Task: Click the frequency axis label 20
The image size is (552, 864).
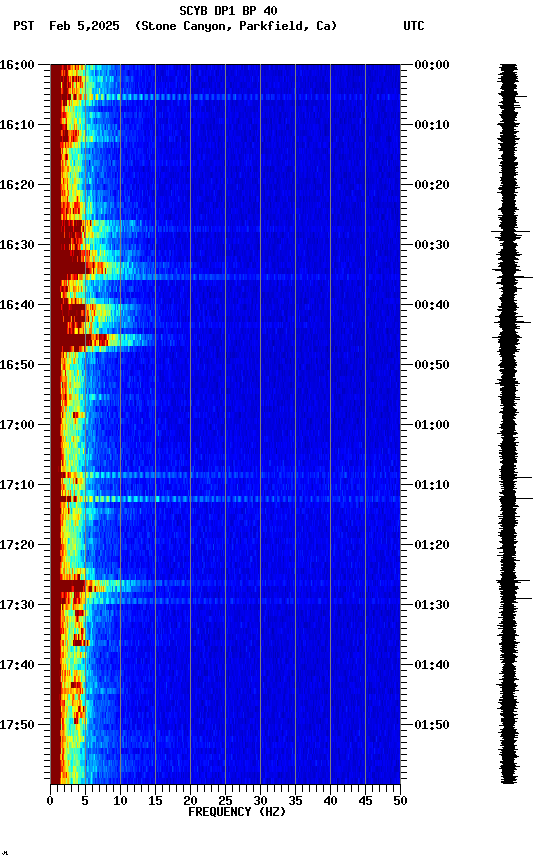Action: click(190, 801)
